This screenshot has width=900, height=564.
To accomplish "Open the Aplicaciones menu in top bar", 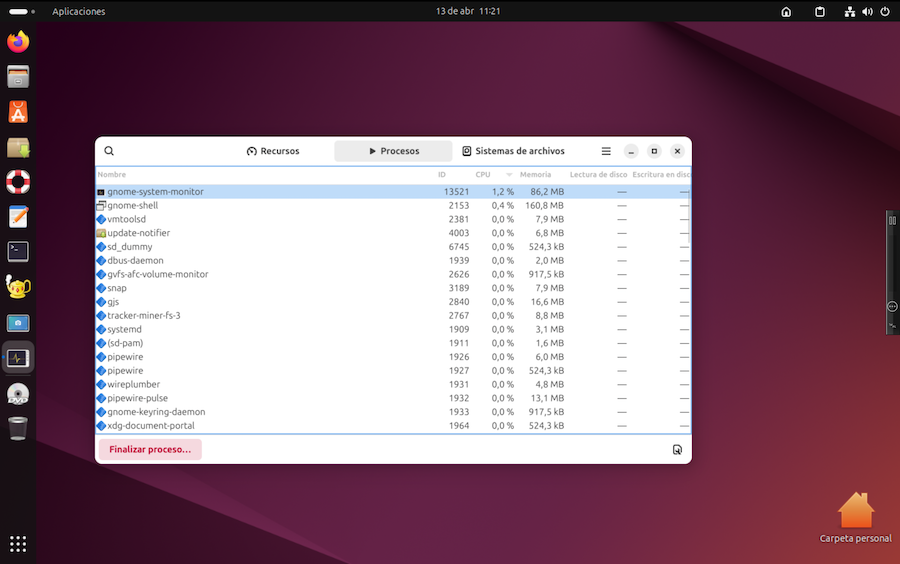I will coord(78,12).
